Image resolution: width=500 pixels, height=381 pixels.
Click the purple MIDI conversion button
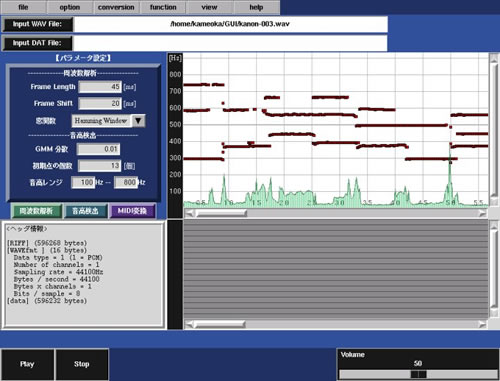[132, 211]
